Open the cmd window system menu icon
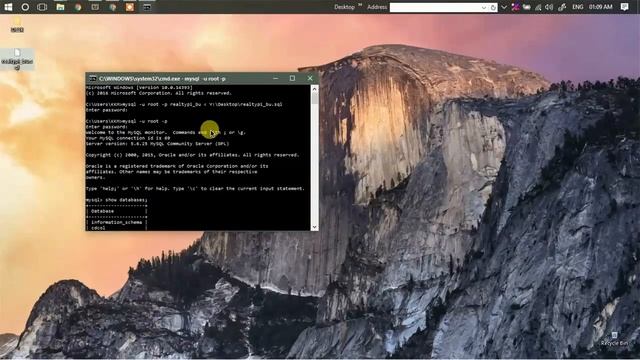Image resolution: width=640 pixels, height=360 pixels. coord(93,78)
